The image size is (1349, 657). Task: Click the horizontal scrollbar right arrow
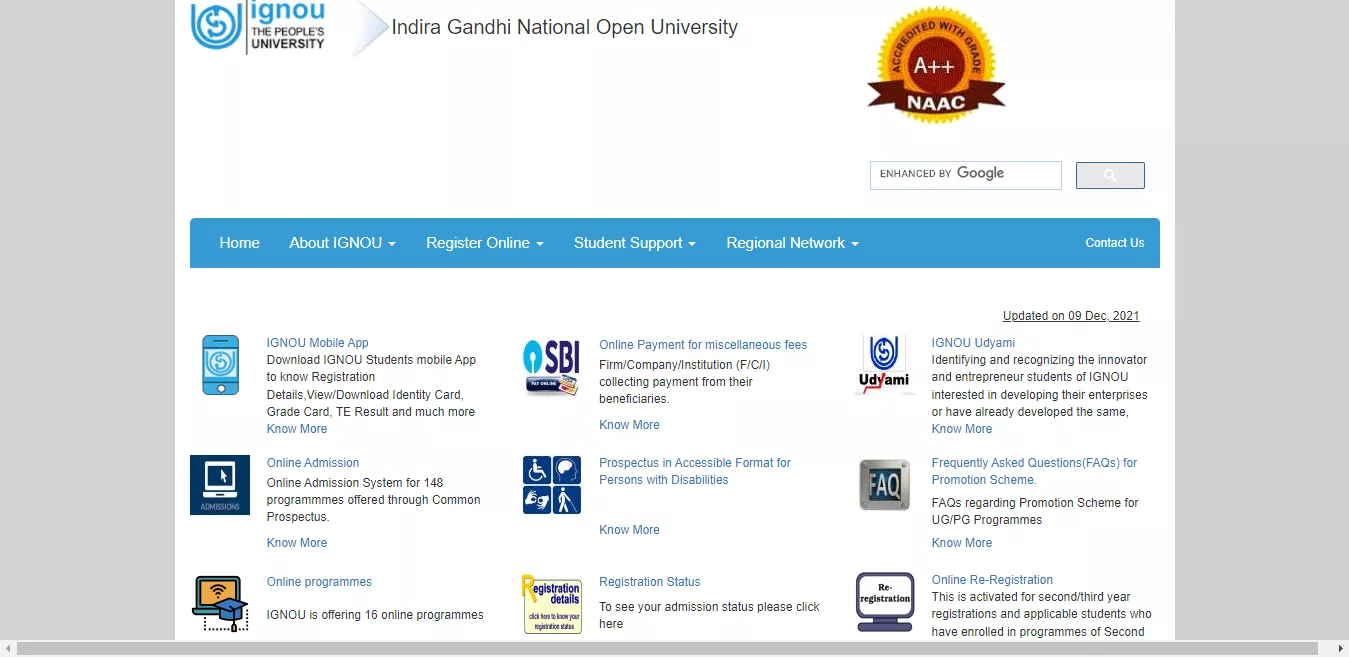(x=1340, y=649)
